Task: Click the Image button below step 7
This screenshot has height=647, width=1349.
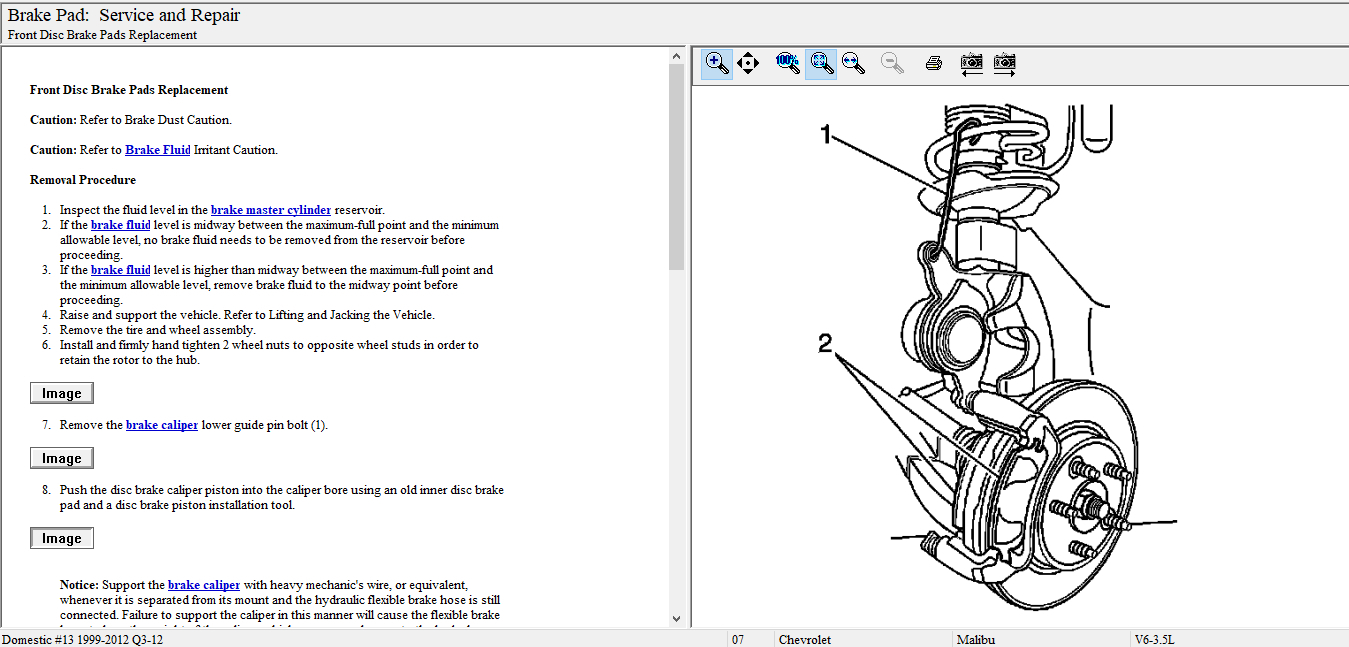Action: click(62, 458)
